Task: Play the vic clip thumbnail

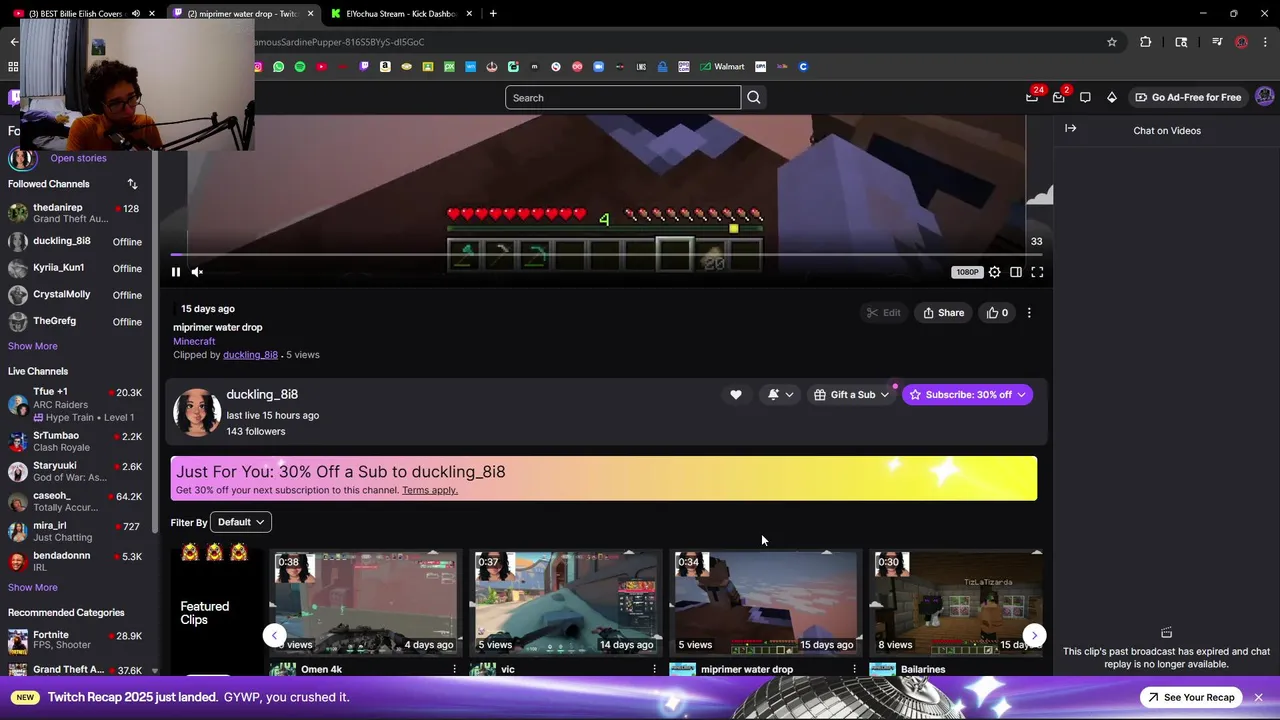Action: (566, 603)
